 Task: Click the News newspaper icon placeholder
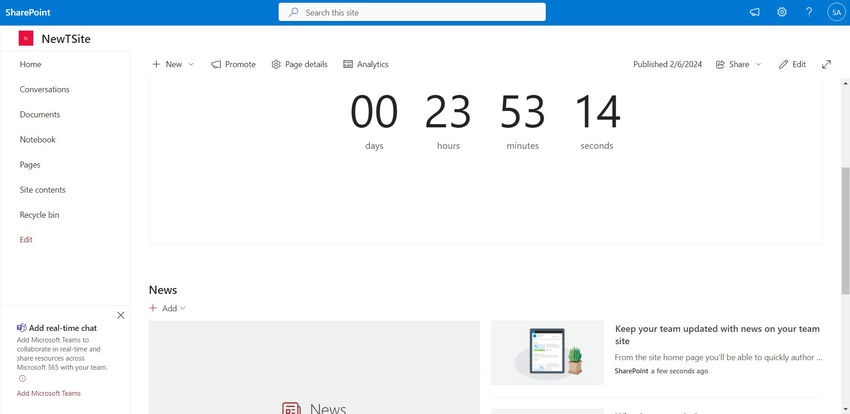coord(291,409)
